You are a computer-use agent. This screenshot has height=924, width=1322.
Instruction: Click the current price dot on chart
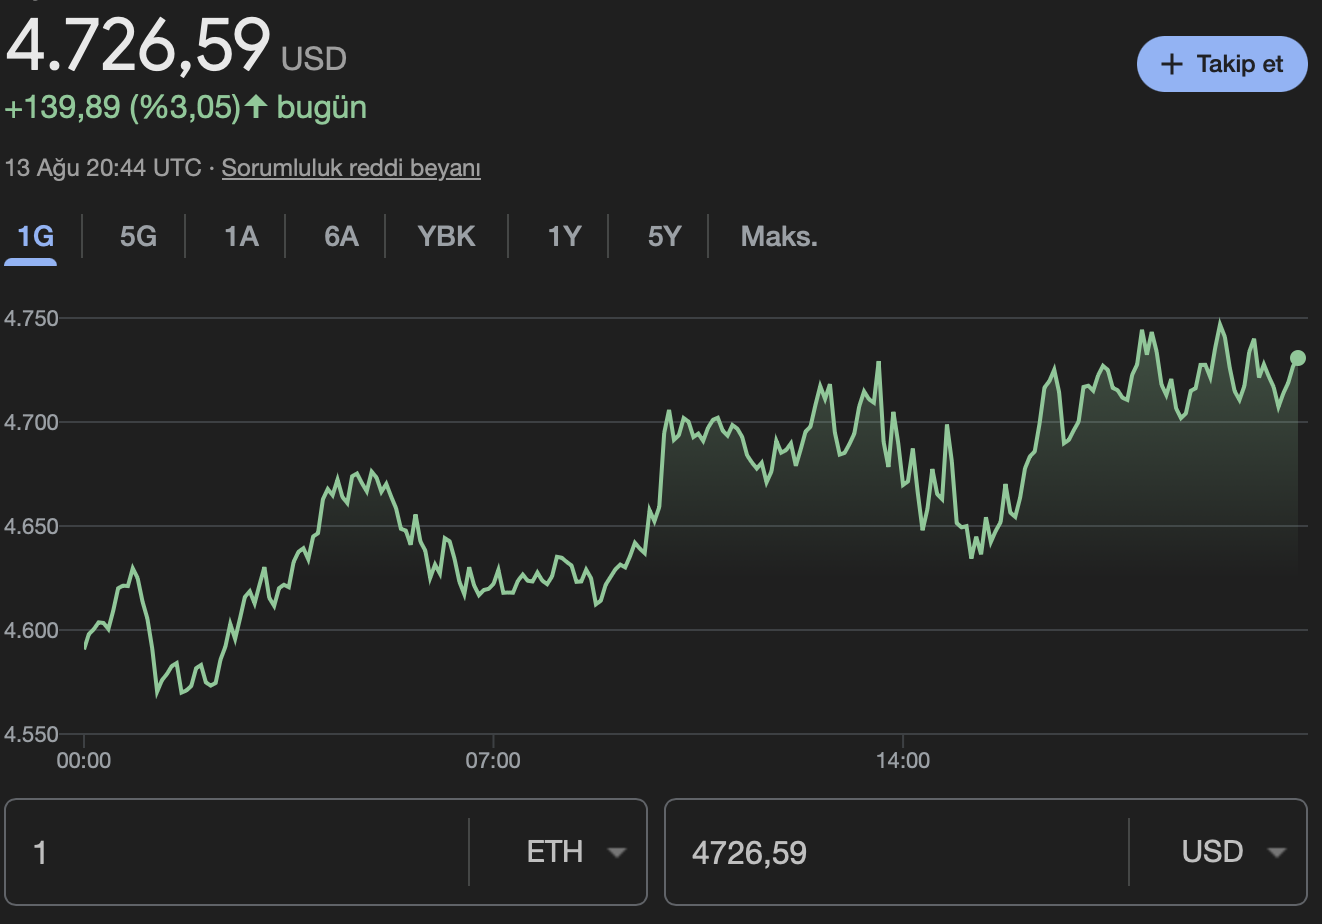click(x=1298, y=358)
